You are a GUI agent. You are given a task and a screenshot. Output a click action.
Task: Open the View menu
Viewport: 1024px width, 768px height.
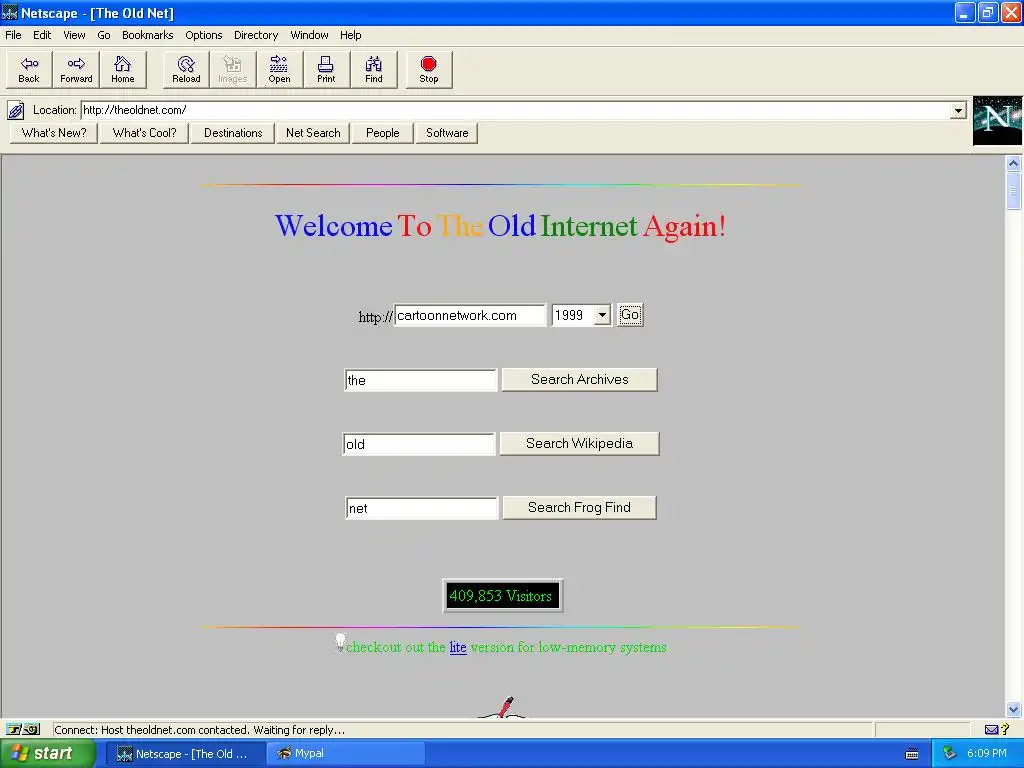coord(74,35)
